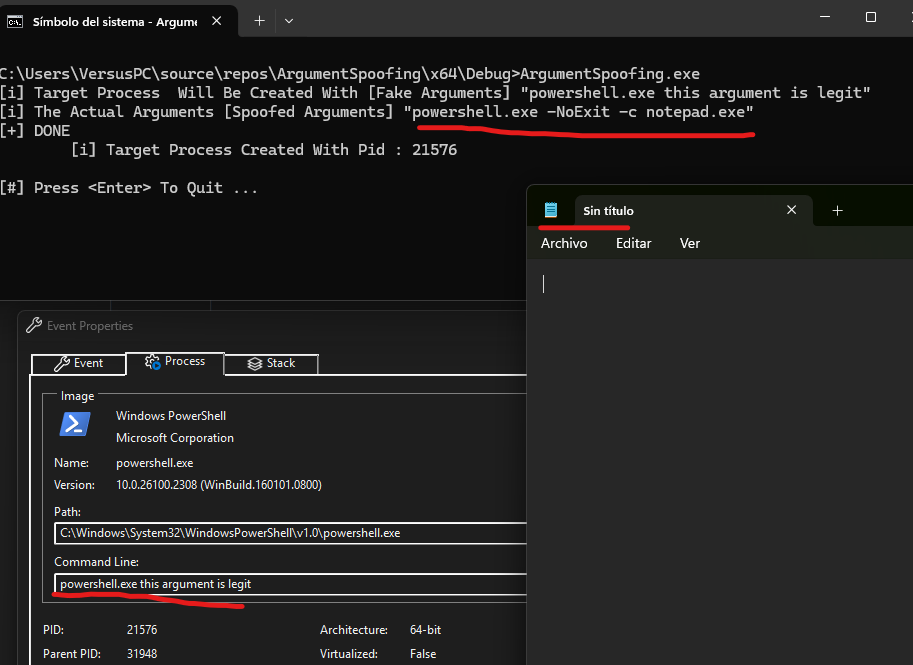
Task: Select the Sin título Notepad tab
Action: [693, 210]
